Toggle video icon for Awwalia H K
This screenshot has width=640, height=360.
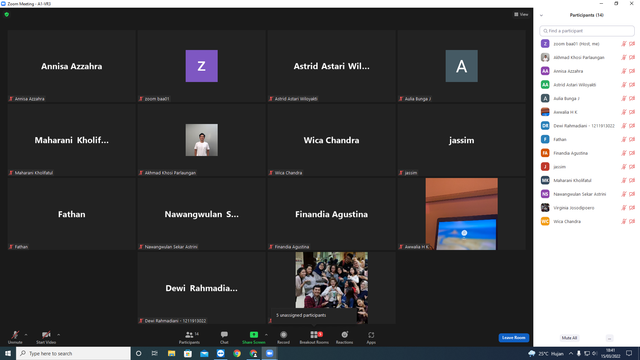632,112
